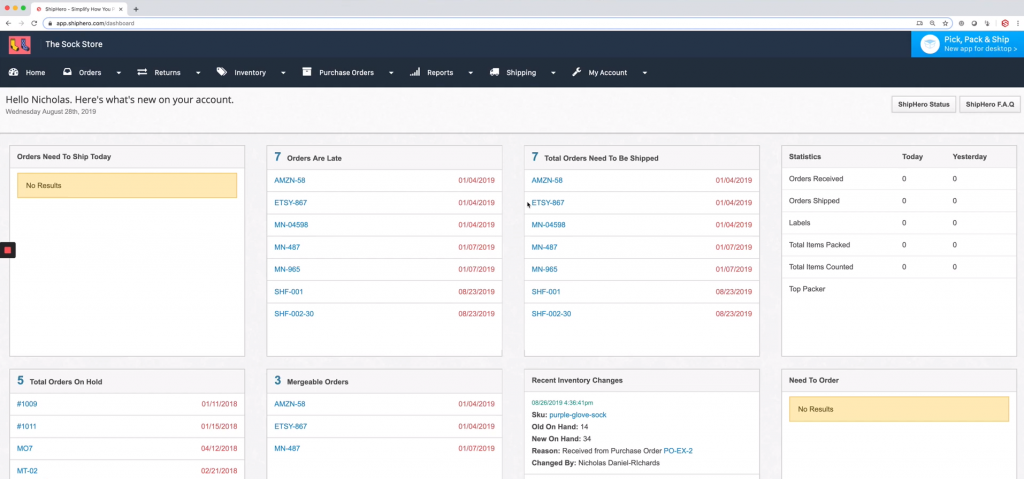
Task: Open AMZN-58 in Orders Are Late
Action: pyautogui.click(x=290, y=180)
